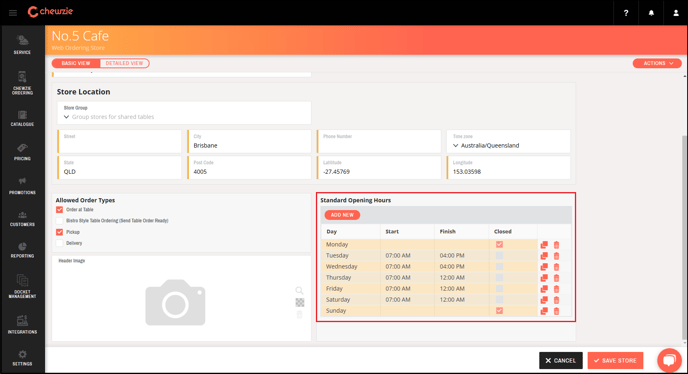Screen dimensions: 688x374
Task: Open the Actions dropdown
Action: point(657,63)
